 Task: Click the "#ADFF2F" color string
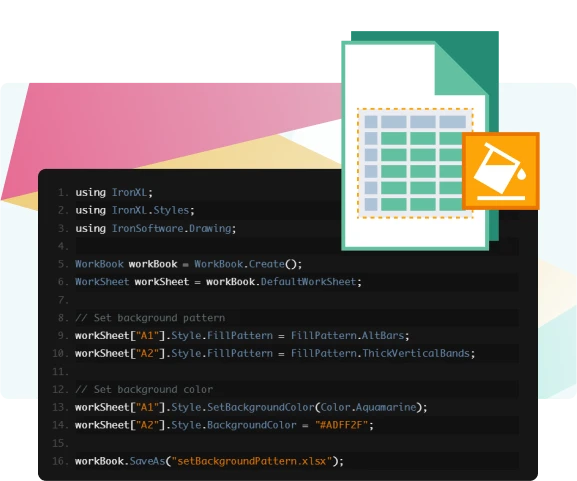[x=341, y=425]
